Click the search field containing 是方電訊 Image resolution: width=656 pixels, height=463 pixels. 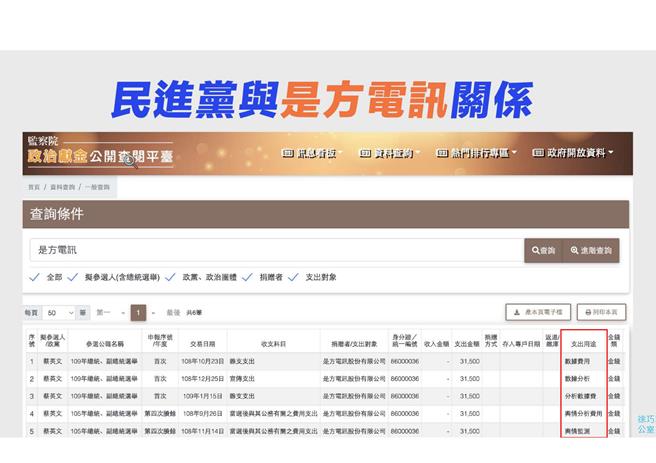[x=277, y=250]
